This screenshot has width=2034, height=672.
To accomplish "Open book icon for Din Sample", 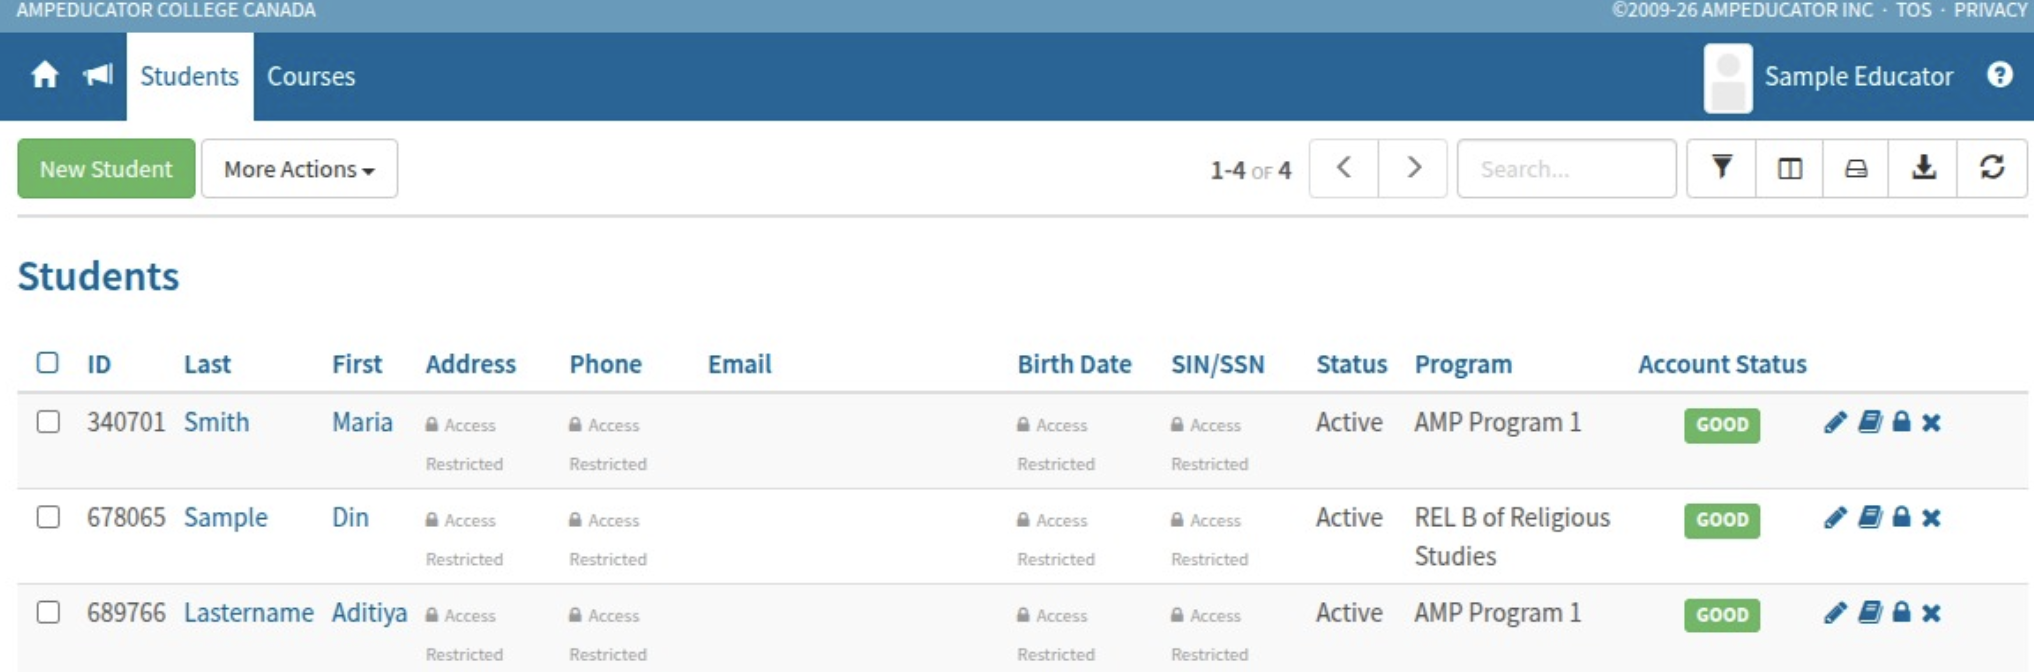I will [1869, 517].
